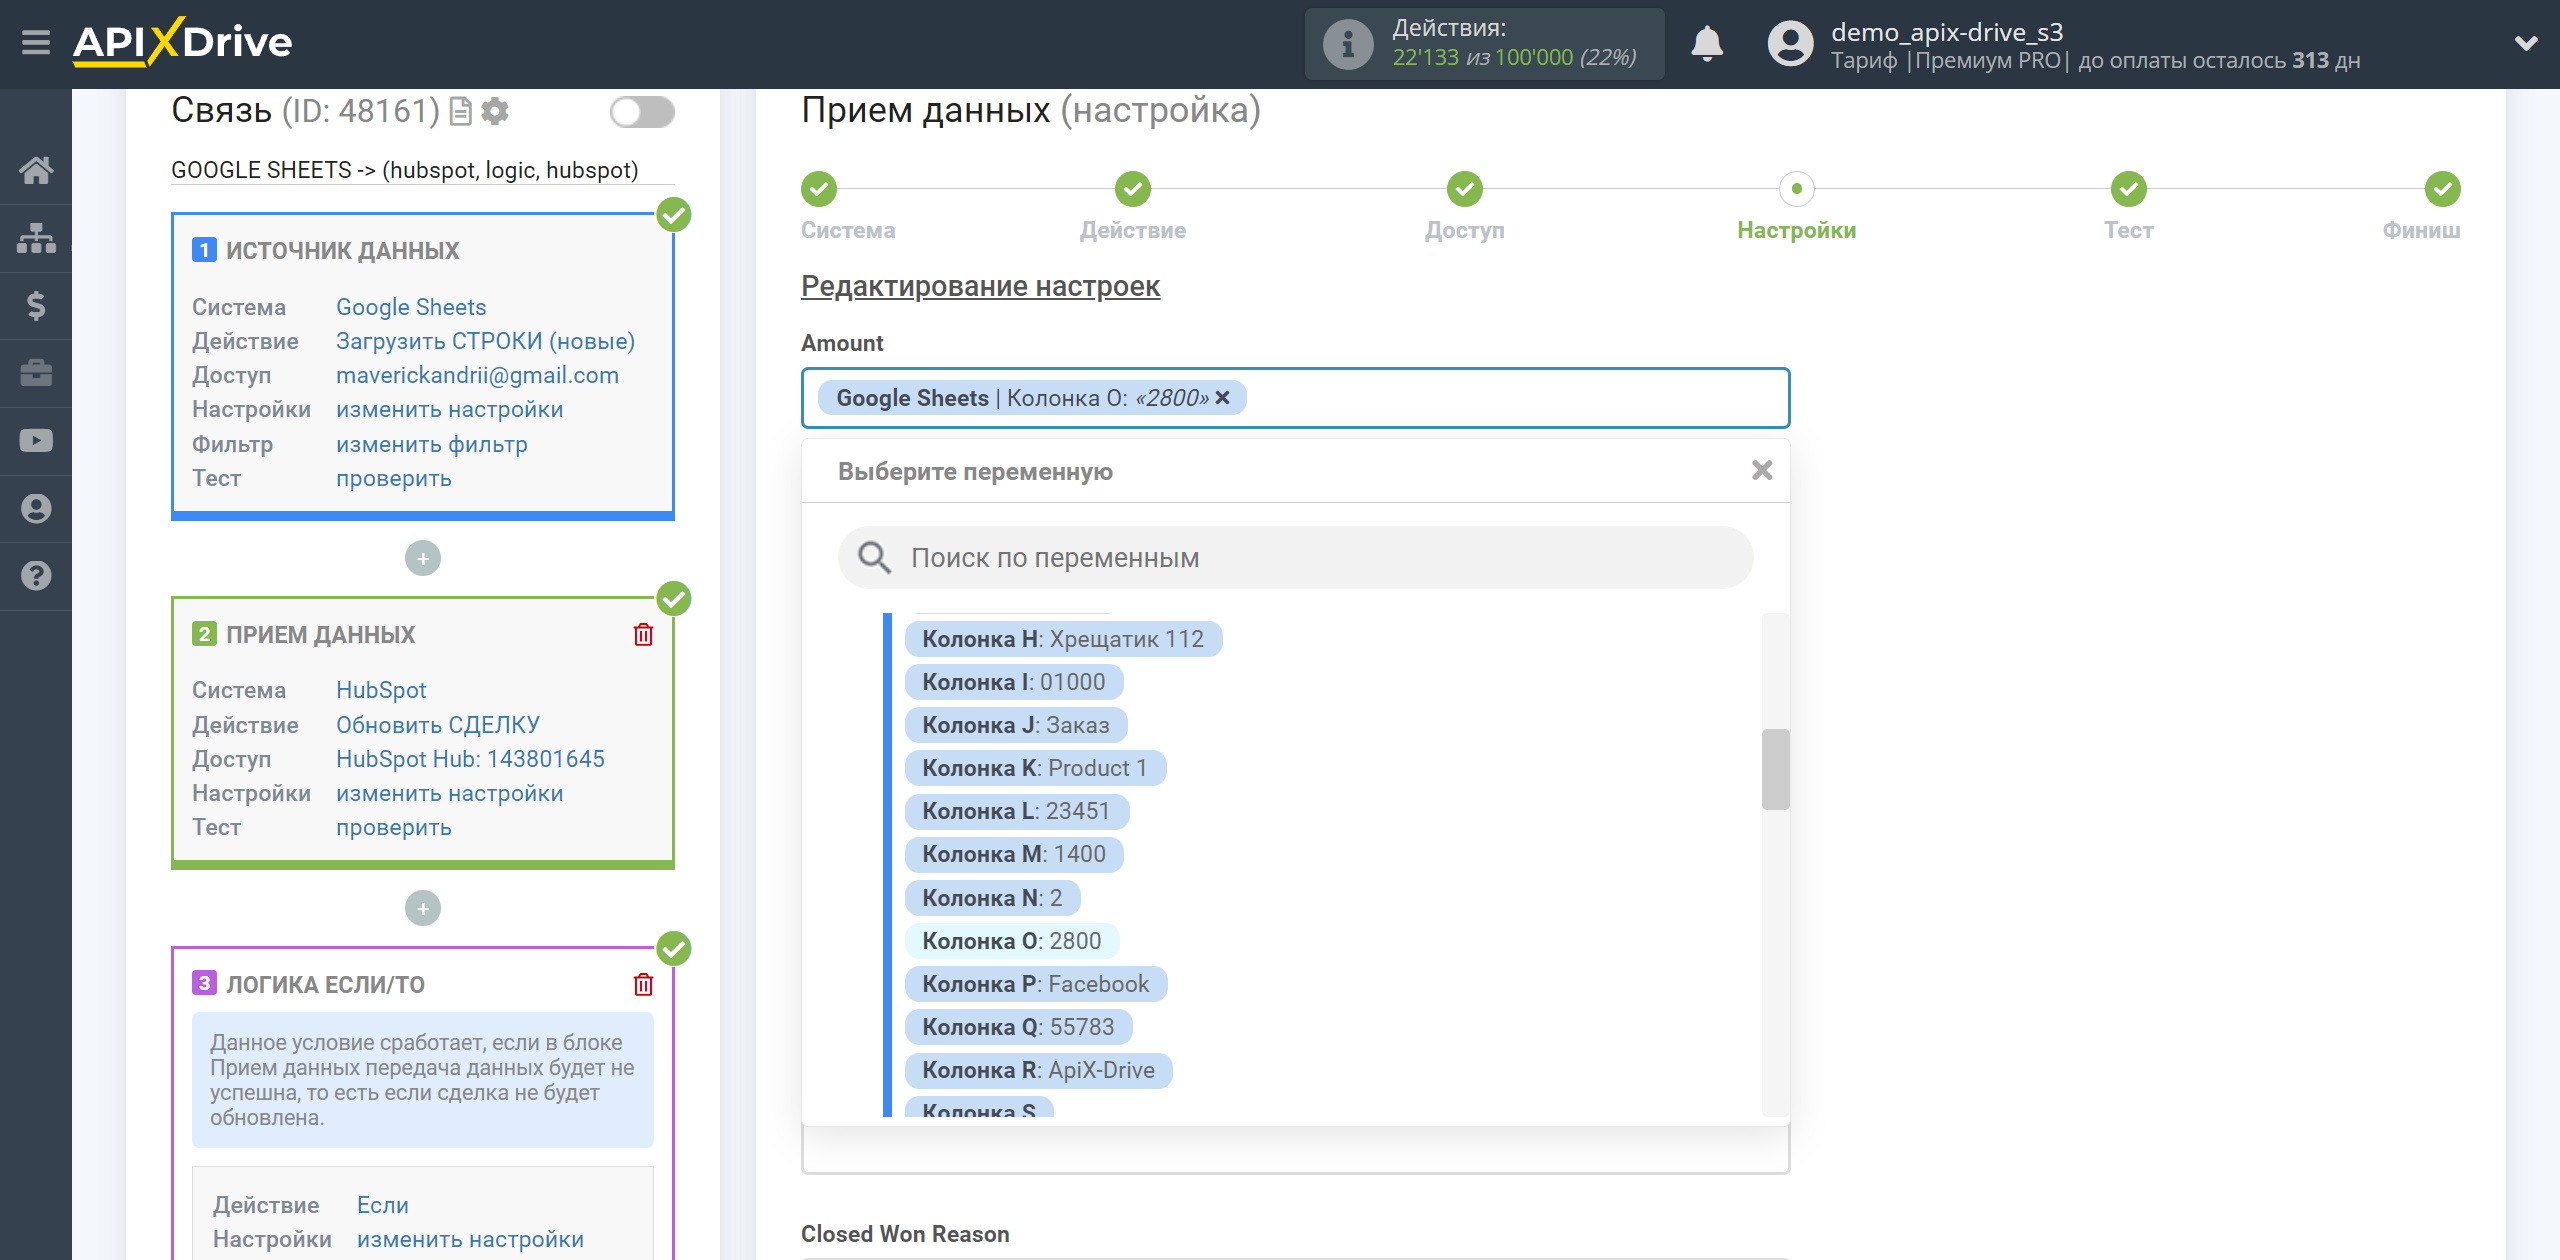
Task: Click проверить in Прием данных
Action: point(394,827)
